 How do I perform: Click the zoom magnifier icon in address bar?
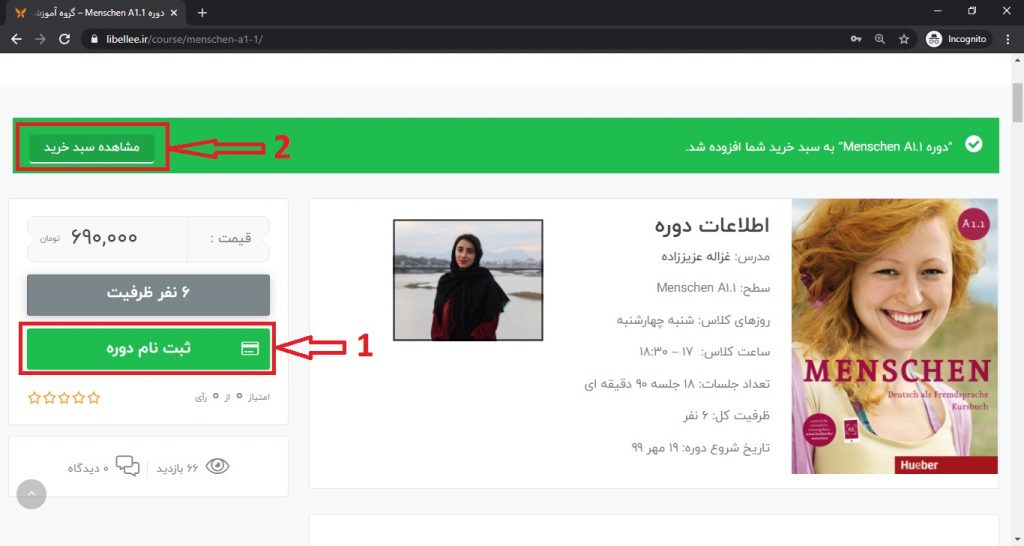(880, 39)
